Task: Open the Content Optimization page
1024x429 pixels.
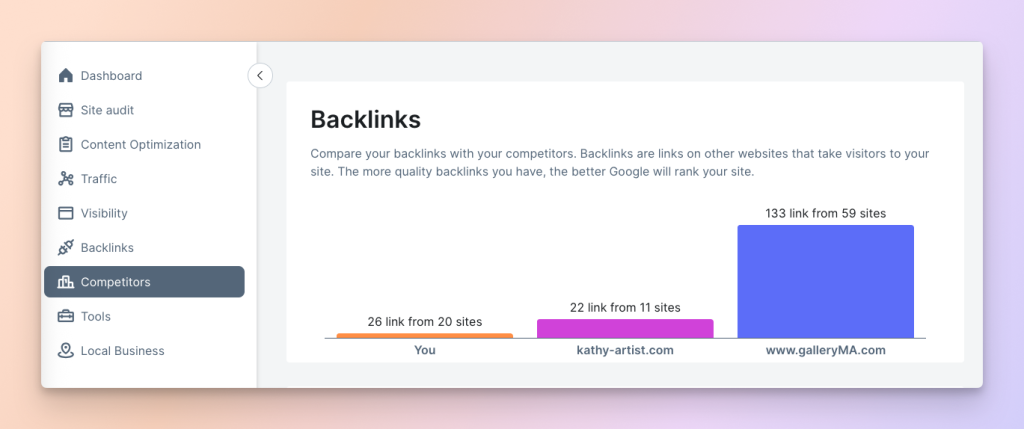Action: point(140,144)
